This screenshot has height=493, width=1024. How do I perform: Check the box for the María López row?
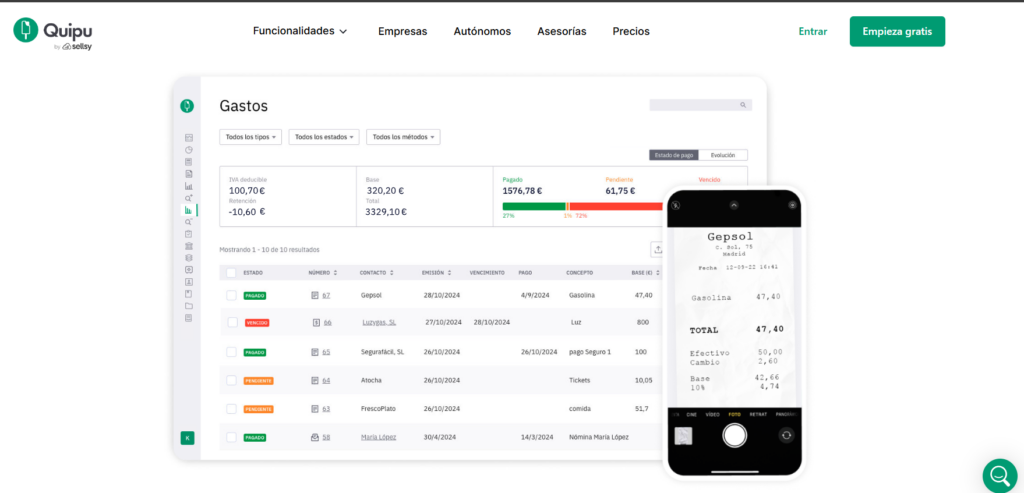pos(231,437)
